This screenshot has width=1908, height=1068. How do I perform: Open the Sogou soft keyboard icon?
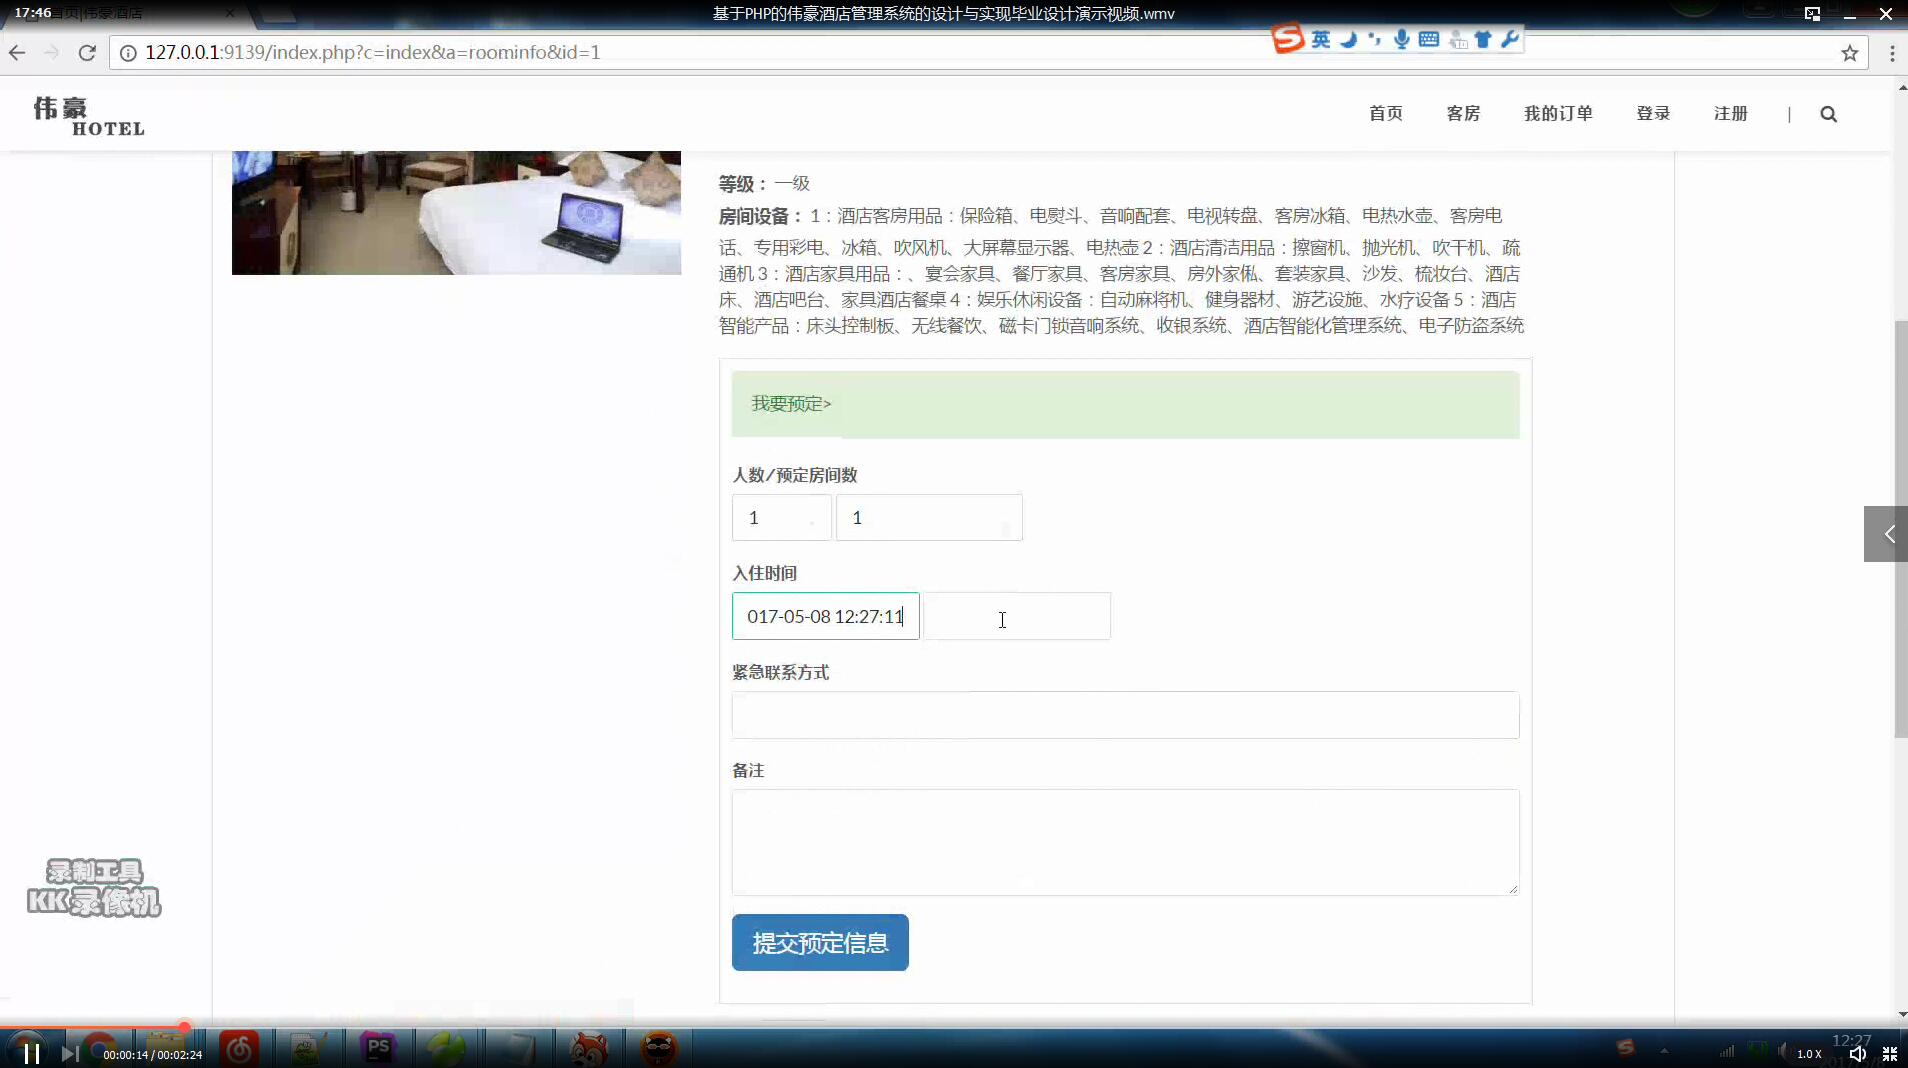(x=1429, y=39)
